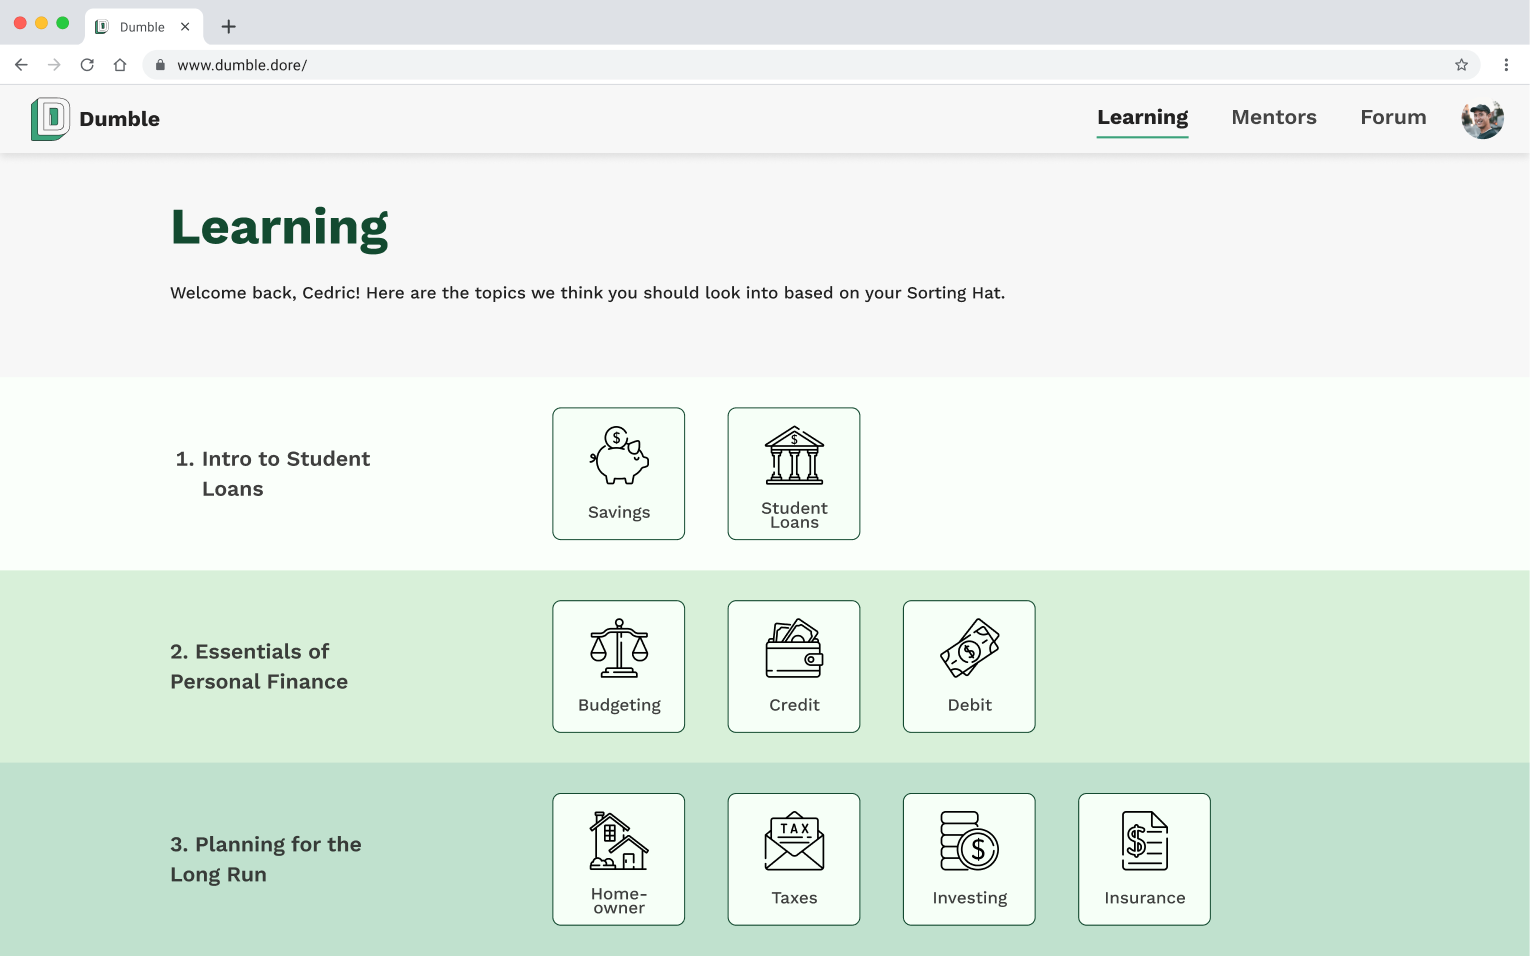Open the Home-owner topic card
Screen dimensions: 1530x956
click(619, 860)
